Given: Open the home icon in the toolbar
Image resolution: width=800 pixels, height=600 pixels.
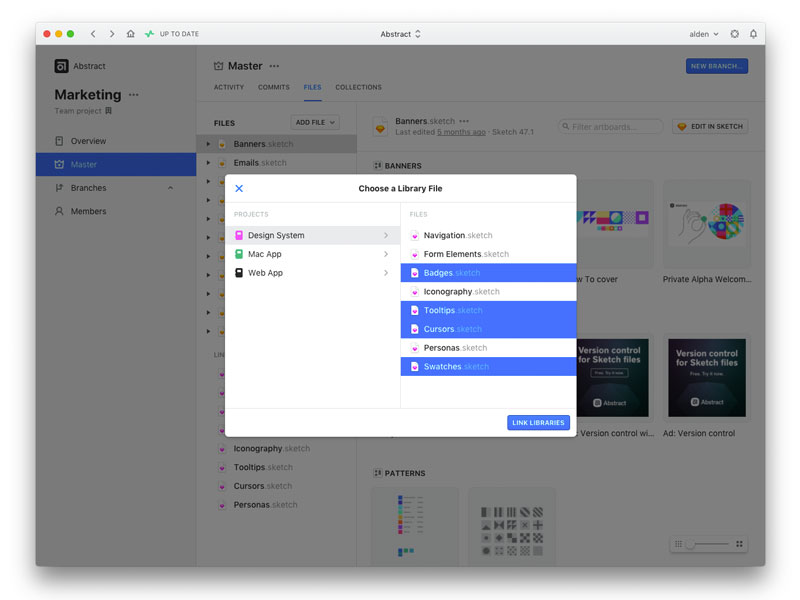Looking at the screenshot, I should pyautogui.click(x=131, y=34).
